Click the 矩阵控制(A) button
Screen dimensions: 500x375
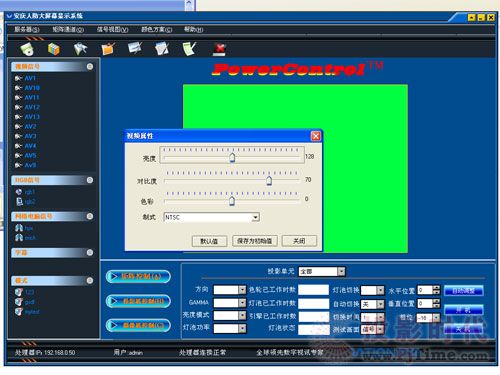tap(138, 276)
